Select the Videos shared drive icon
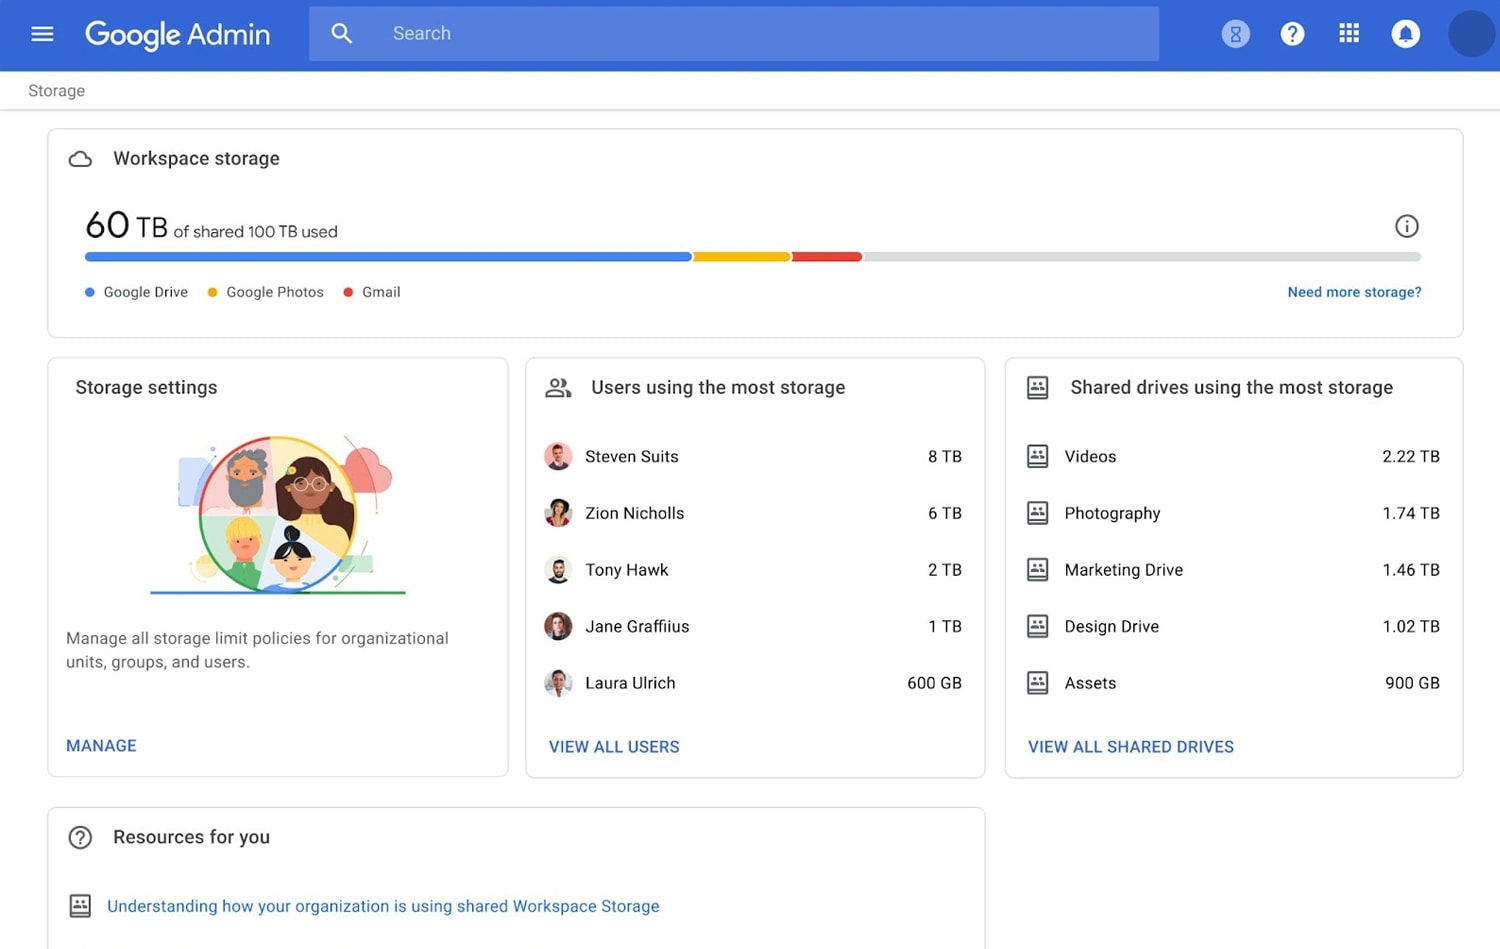This screenshot has height=949, width=1500. 1037,456
